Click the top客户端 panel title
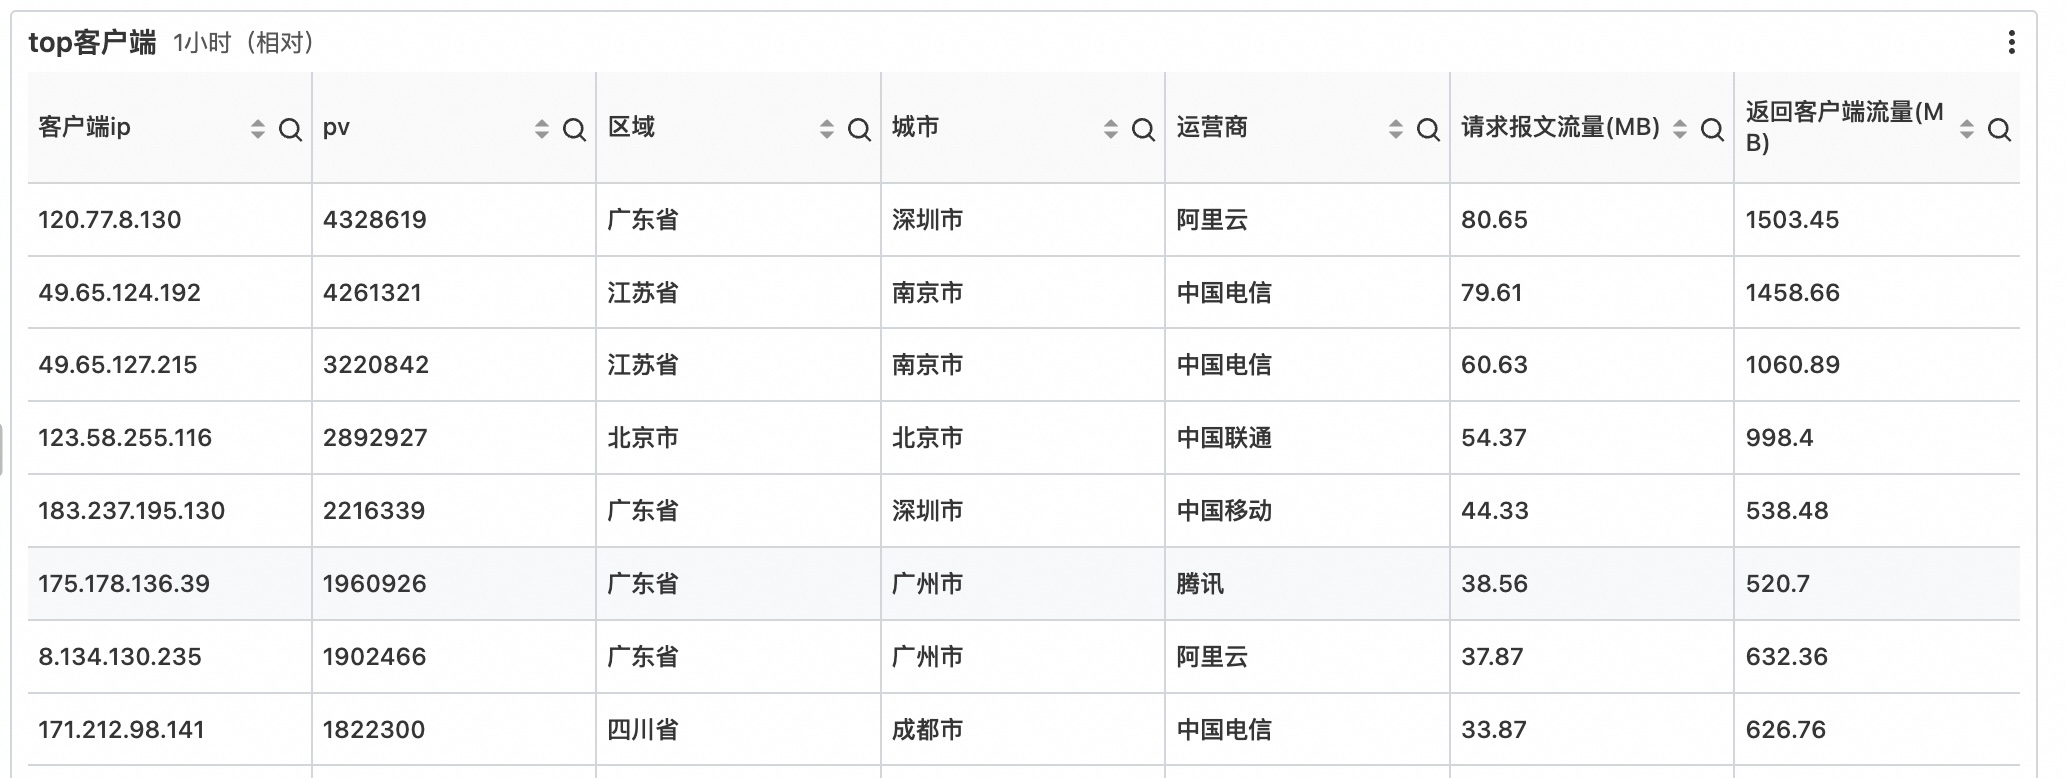 [92, 42]
